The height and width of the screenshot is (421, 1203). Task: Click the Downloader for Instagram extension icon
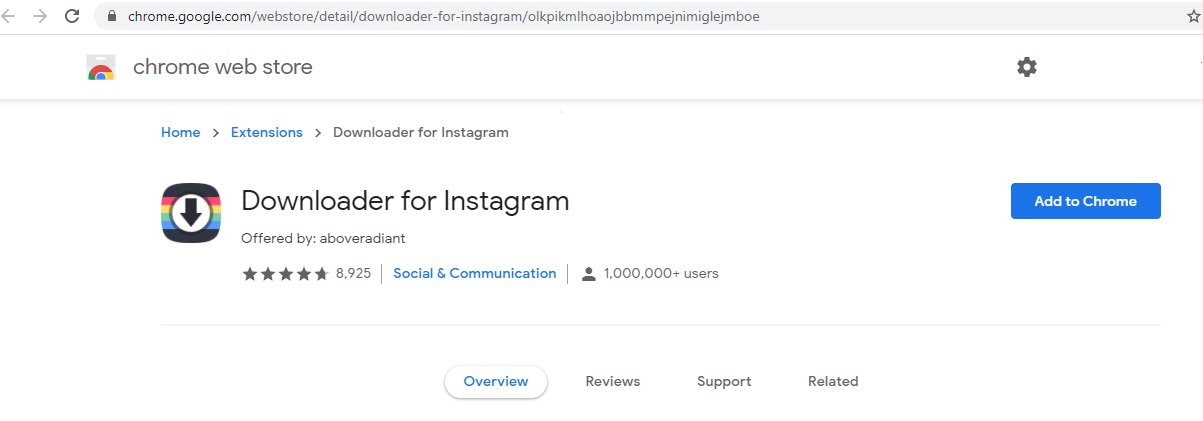click(191, 213)
